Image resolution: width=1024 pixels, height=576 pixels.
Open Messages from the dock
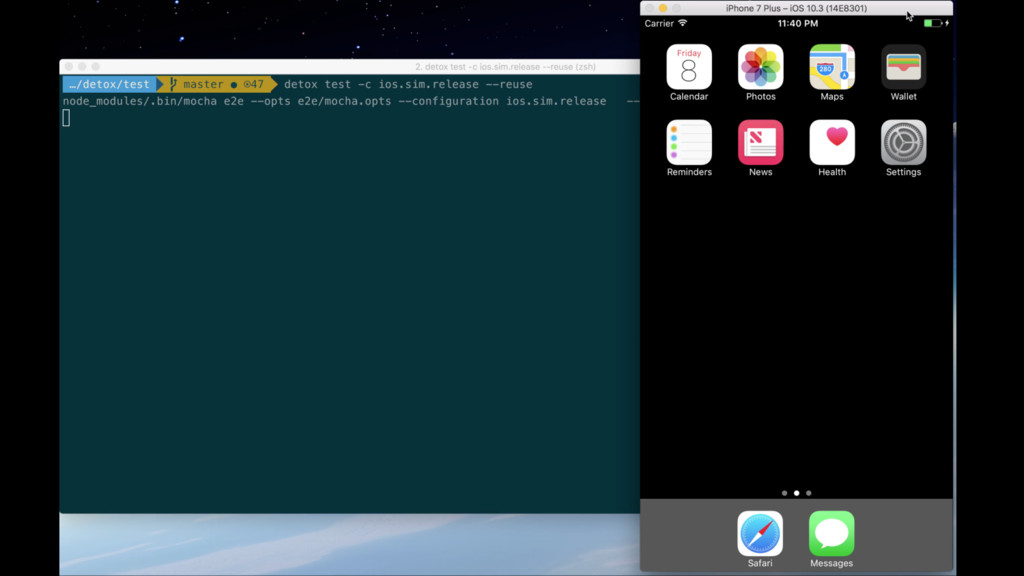pyautogui.click(x=831, y=533)
